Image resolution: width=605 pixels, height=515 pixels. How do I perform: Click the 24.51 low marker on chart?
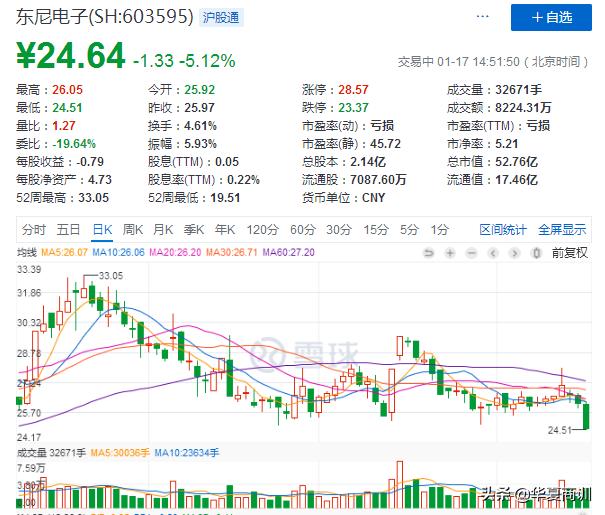[x=559, y=430]
